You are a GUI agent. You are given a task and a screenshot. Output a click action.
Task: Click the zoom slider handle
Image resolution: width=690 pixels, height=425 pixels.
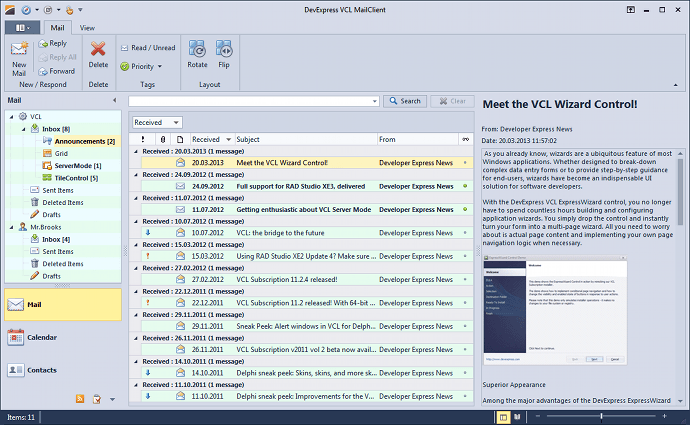point(601,416)
